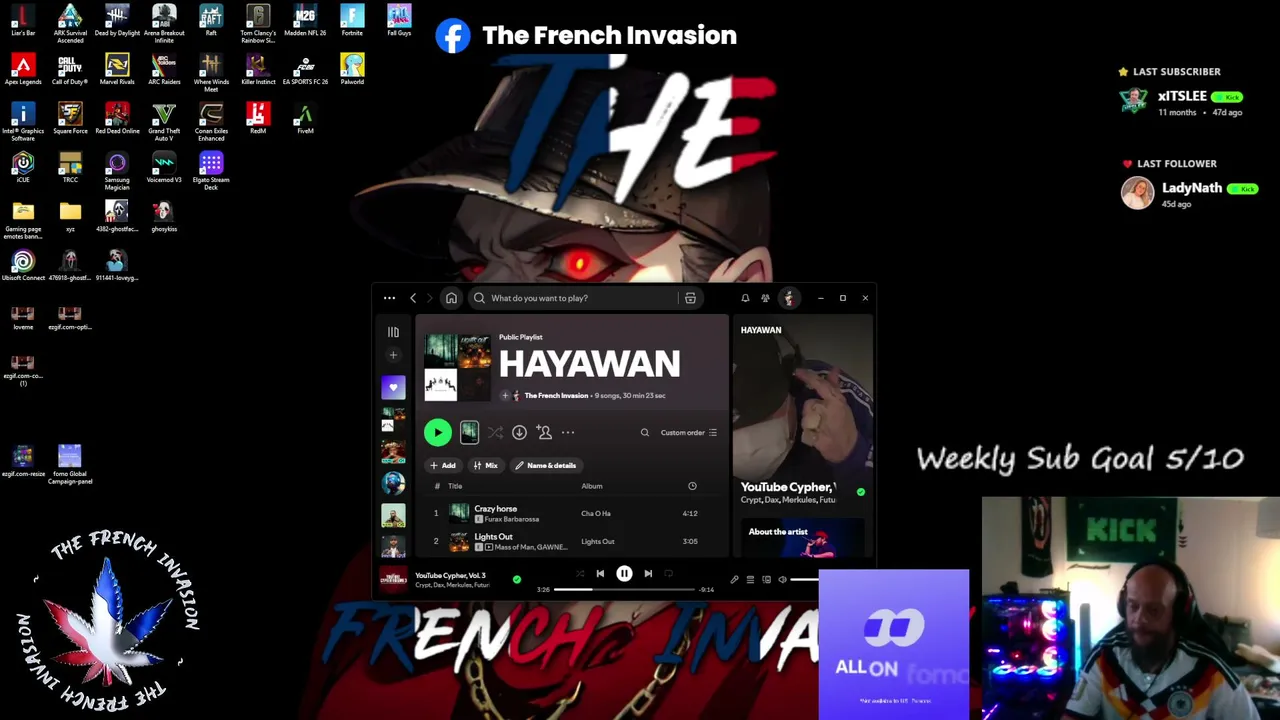Open the Voicemod V3 desktop shortcut
This screenshot has height=720, width=1280.
coord(164,168)
